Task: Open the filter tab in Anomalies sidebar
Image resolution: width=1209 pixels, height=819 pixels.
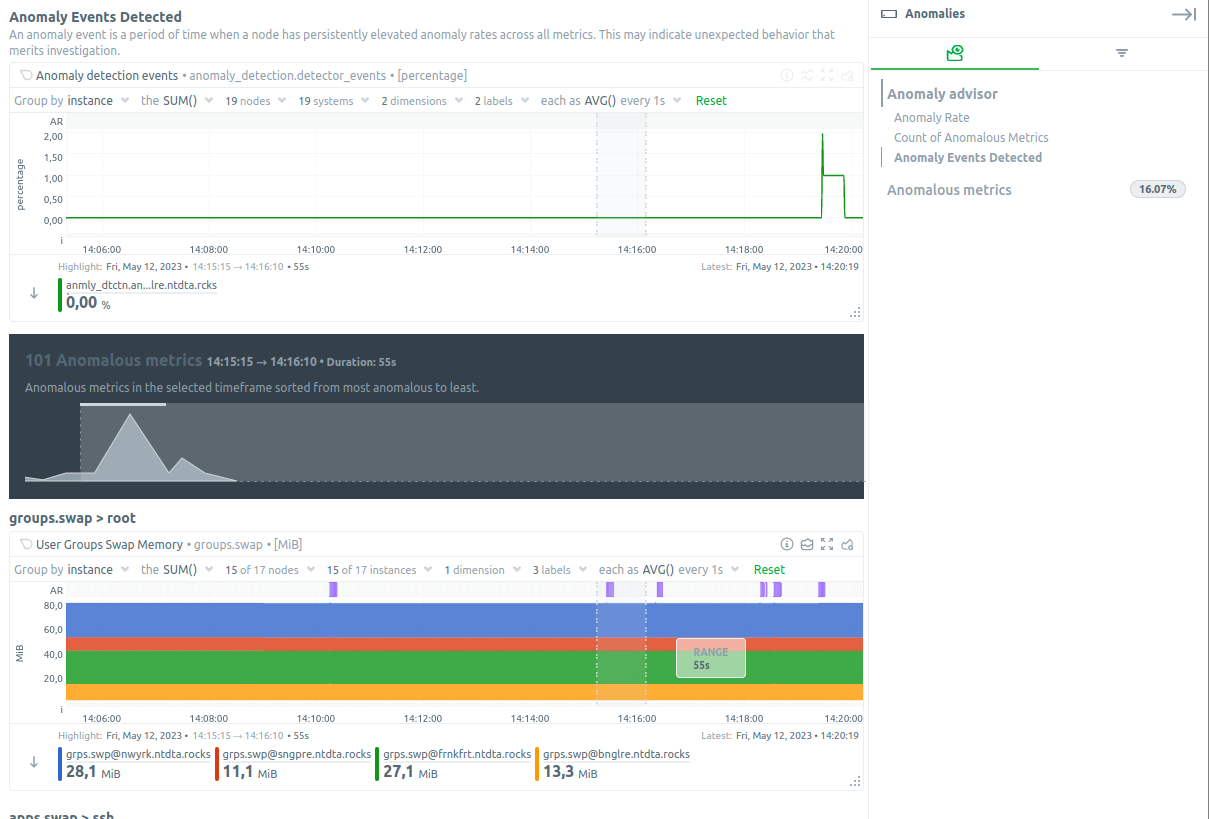Action: tap(1121, 52)
